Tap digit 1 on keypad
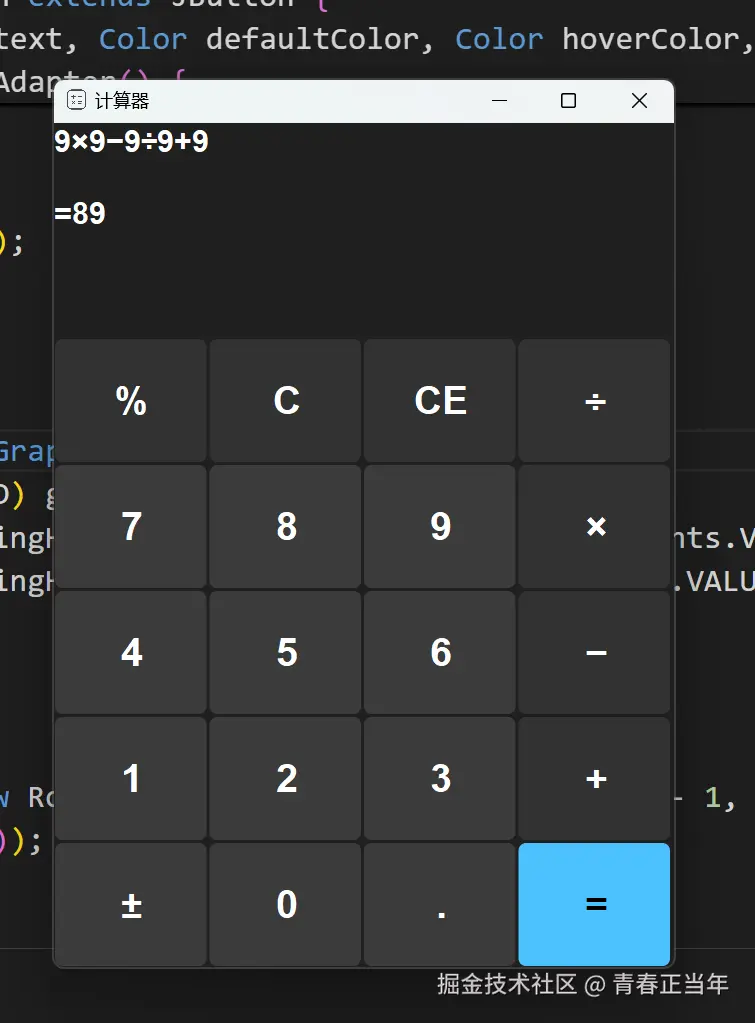The height and width of the screenshot is (1023, 755). (131, 778)
